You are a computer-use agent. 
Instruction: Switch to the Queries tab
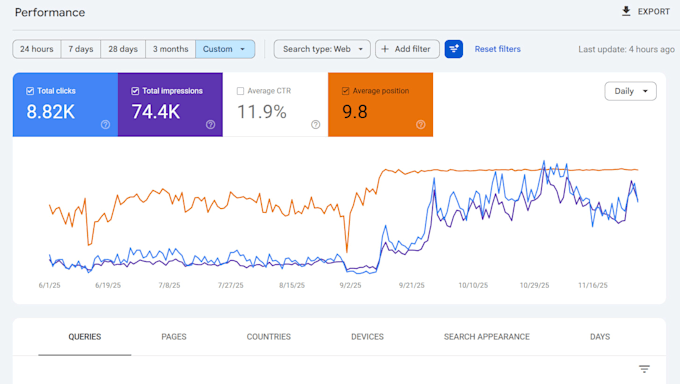85,337
